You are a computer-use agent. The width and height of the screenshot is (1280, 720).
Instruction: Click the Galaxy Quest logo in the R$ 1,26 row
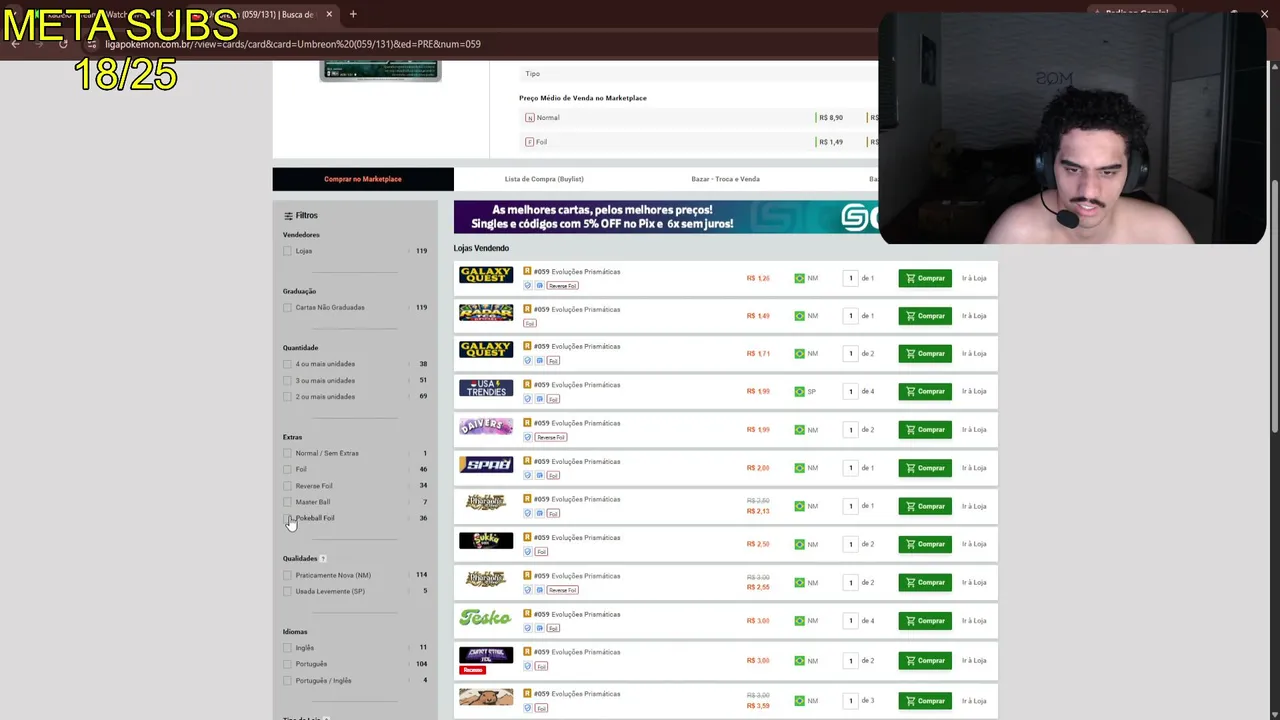click(486, 275)
